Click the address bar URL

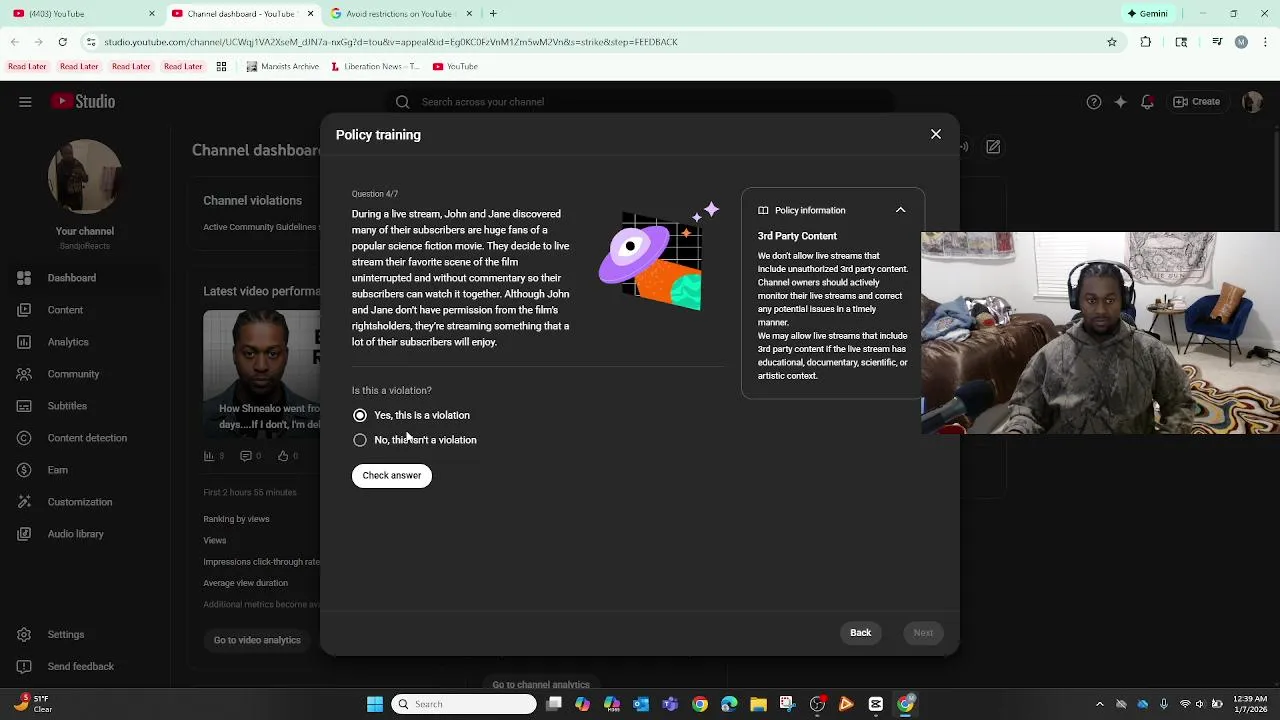(x=391, y=42)
